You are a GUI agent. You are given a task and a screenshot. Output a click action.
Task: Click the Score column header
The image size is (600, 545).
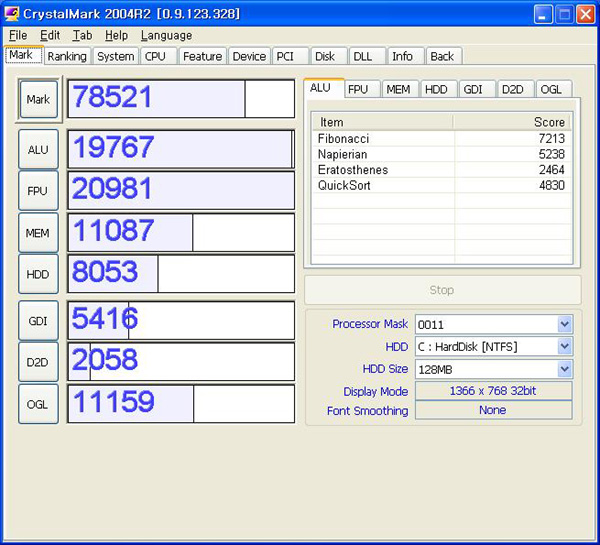[512, 122]
